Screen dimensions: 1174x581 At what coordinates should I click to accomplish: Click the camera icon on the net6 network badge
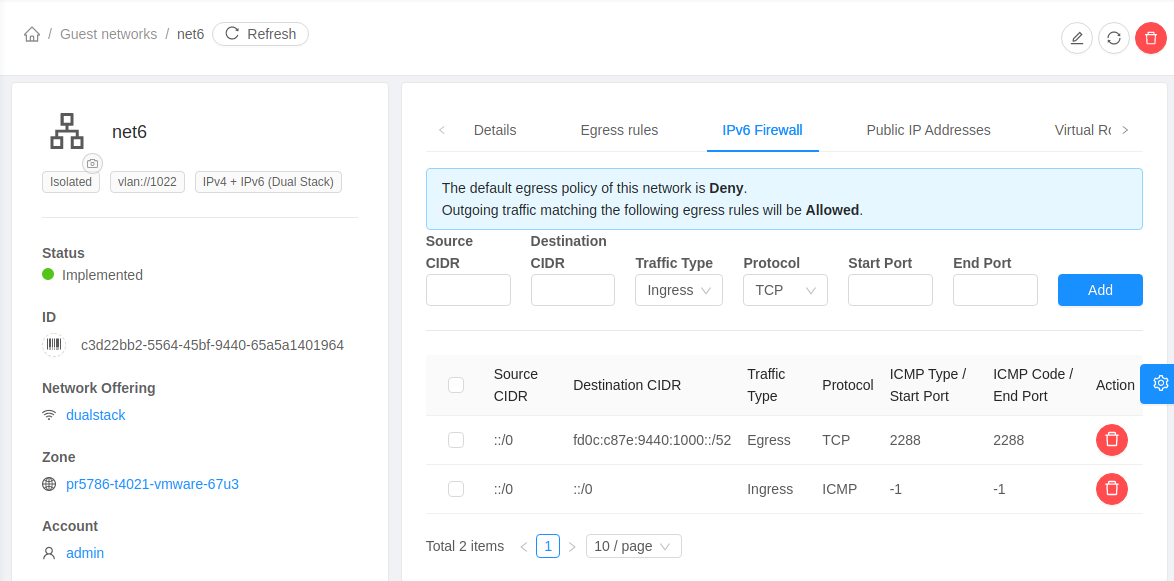coord(92,163)
